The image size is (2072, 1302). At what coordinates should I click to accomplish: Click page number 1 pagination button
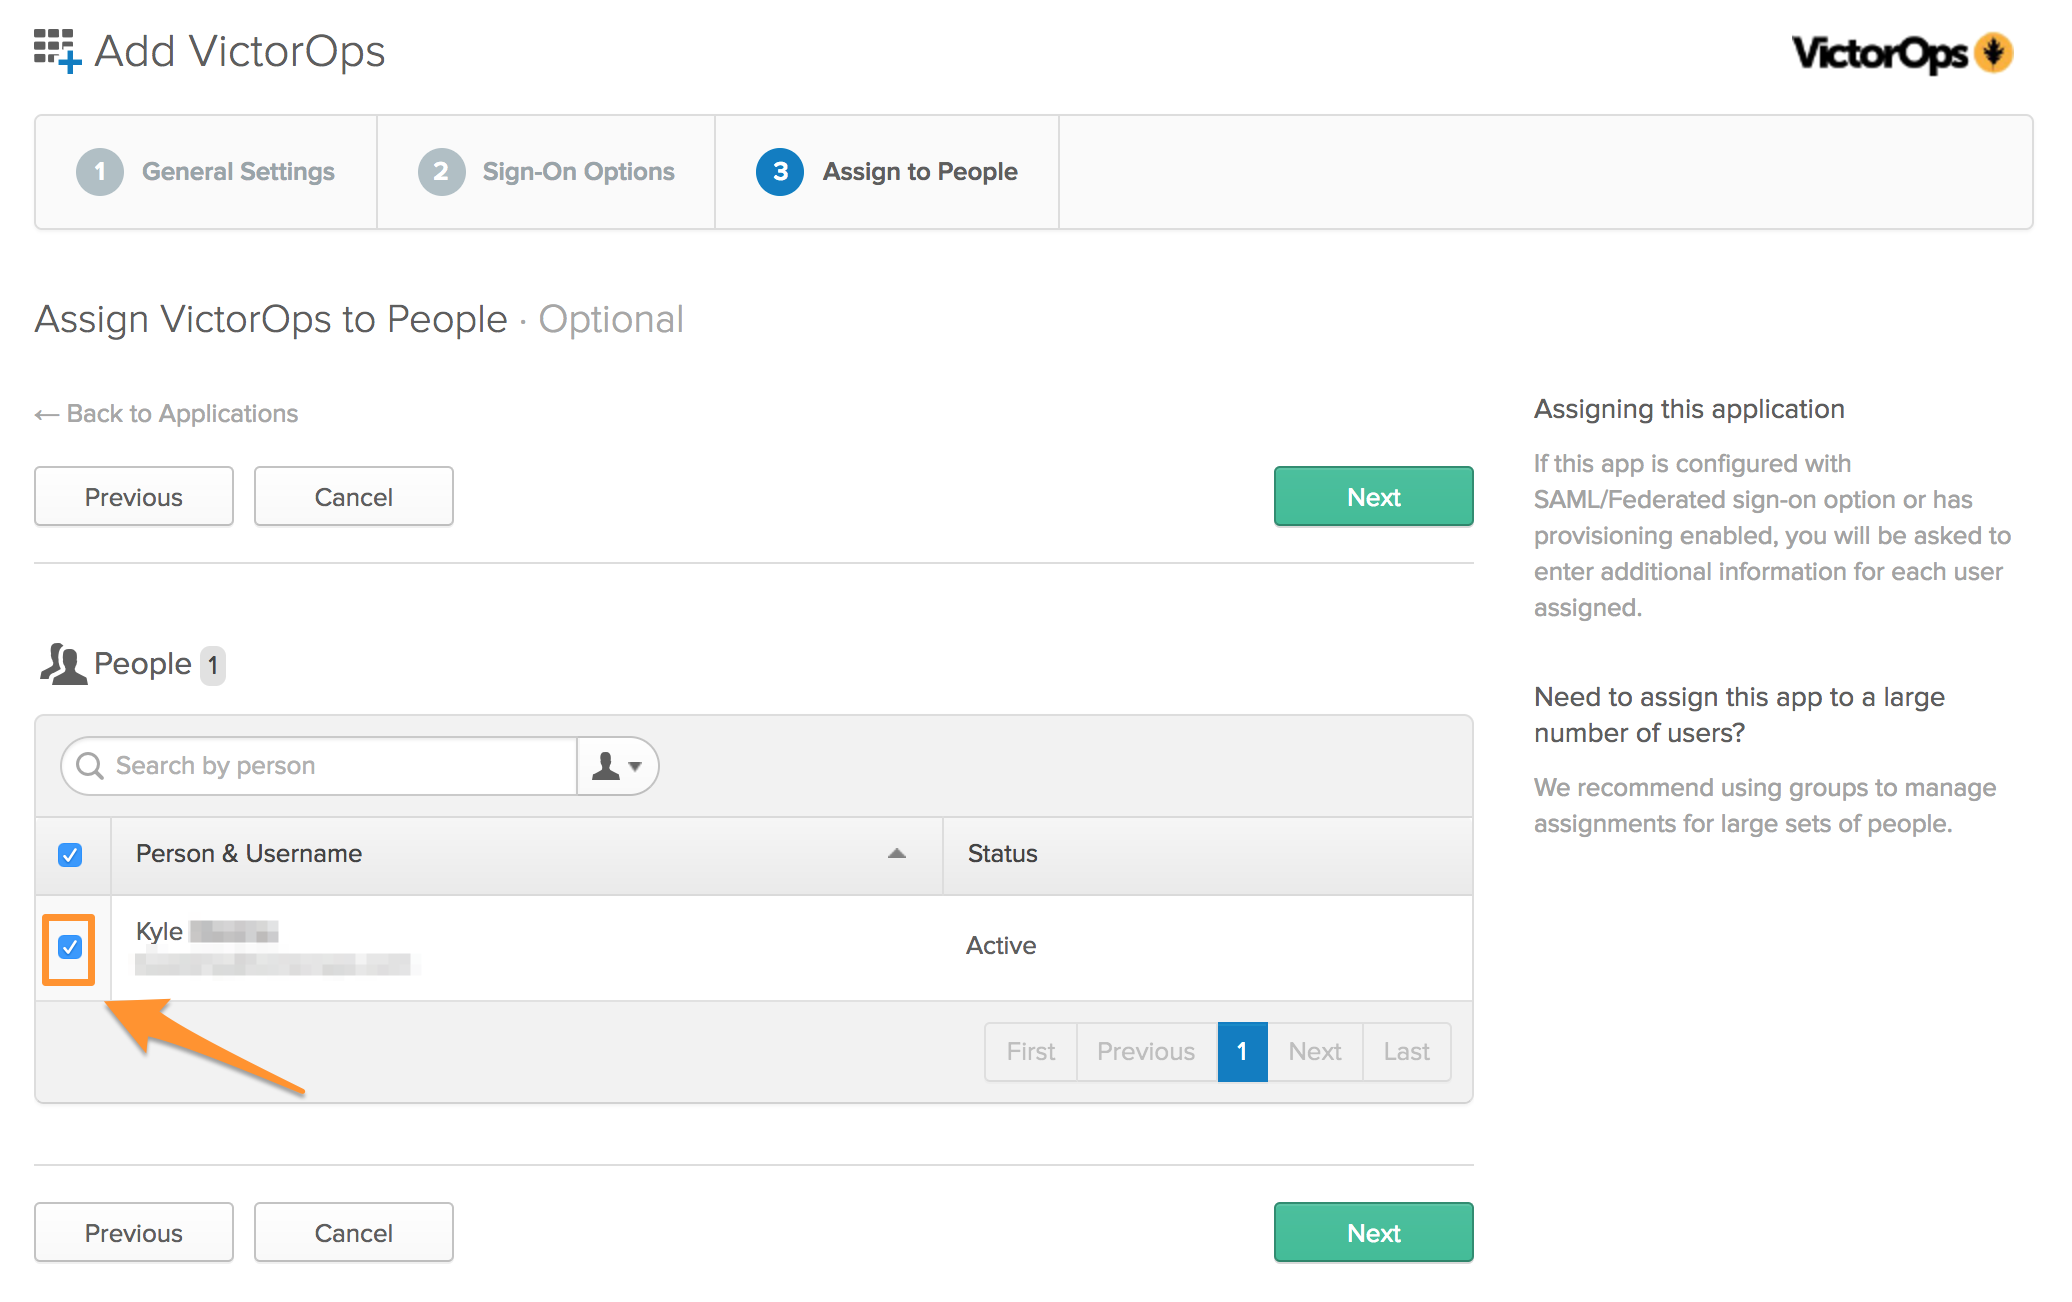tap(1243, 1050)
